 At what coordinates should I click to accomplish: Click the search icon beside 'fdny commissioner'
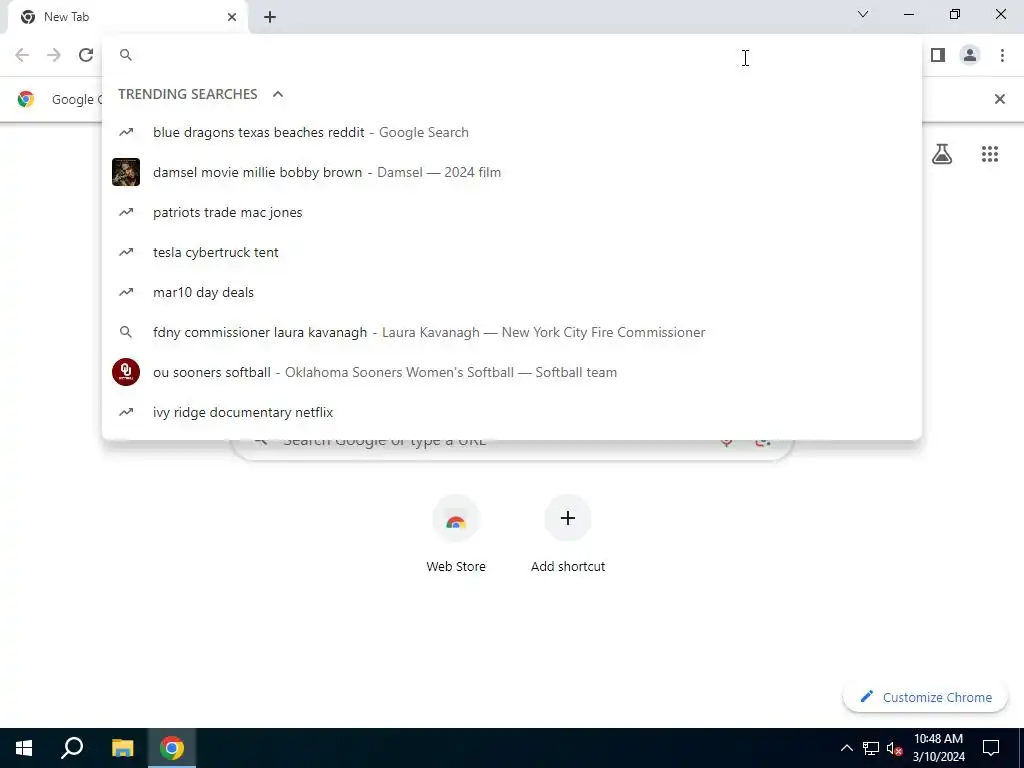126,332
